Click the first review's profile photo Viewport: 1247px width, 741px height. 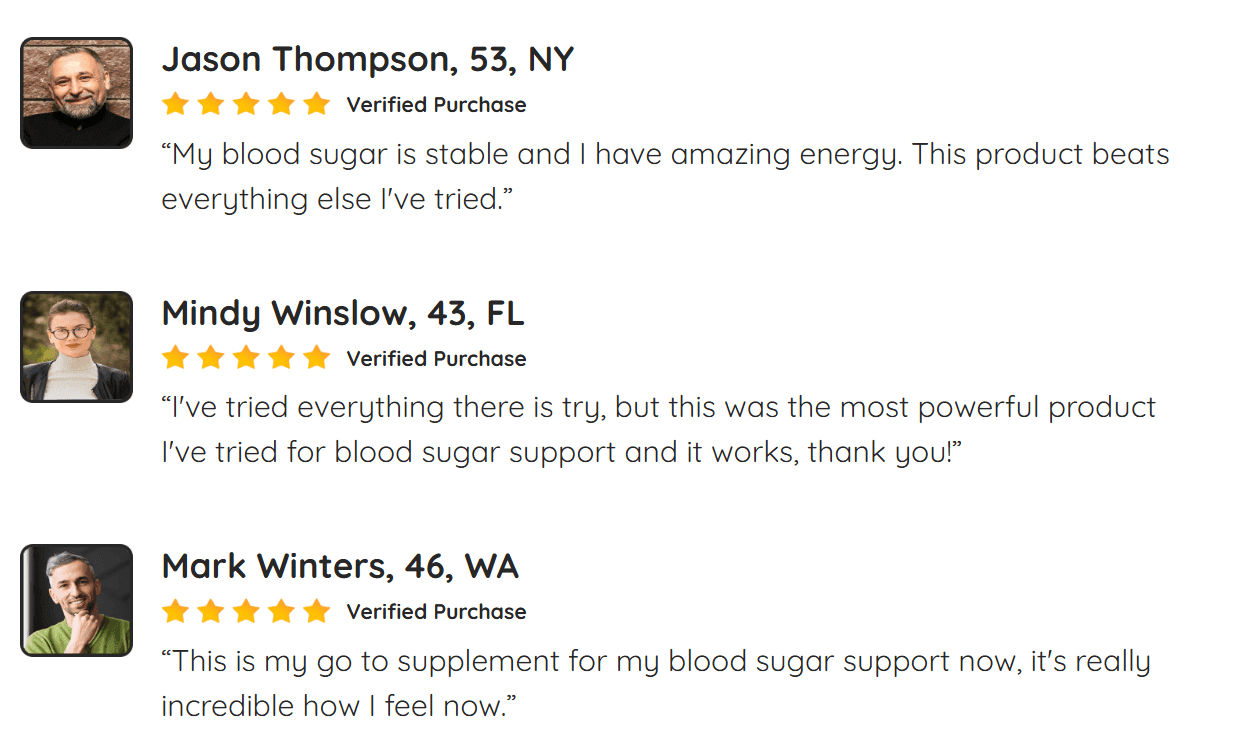pyautogui.click(x=76, y=93)
